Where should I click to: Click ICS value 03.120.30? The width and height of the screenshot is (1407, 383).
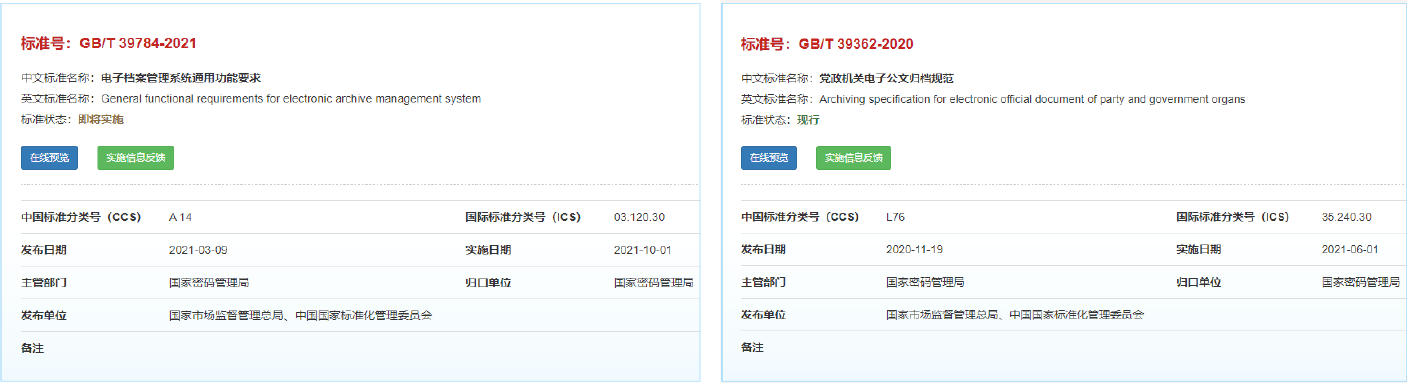point(639,217)
